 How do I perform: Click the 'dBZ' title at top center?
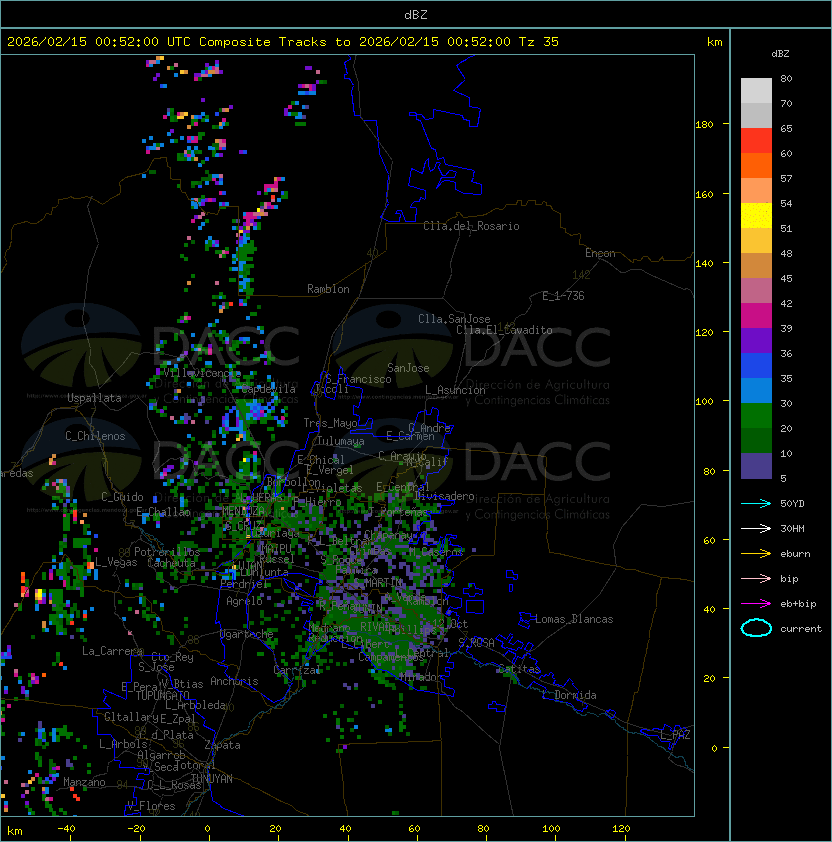point(416,14)
